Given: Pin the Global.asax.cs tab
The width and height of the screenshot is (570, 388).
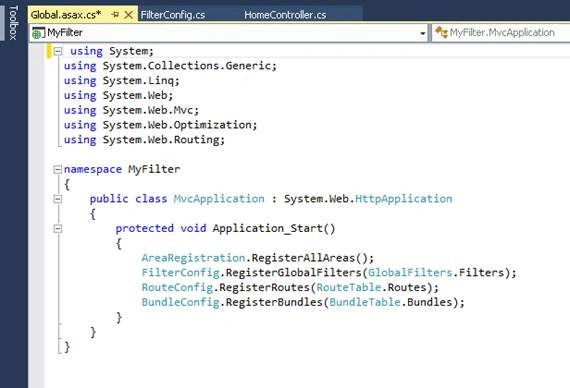Looking at the screenshot, I should click(115, 15).
